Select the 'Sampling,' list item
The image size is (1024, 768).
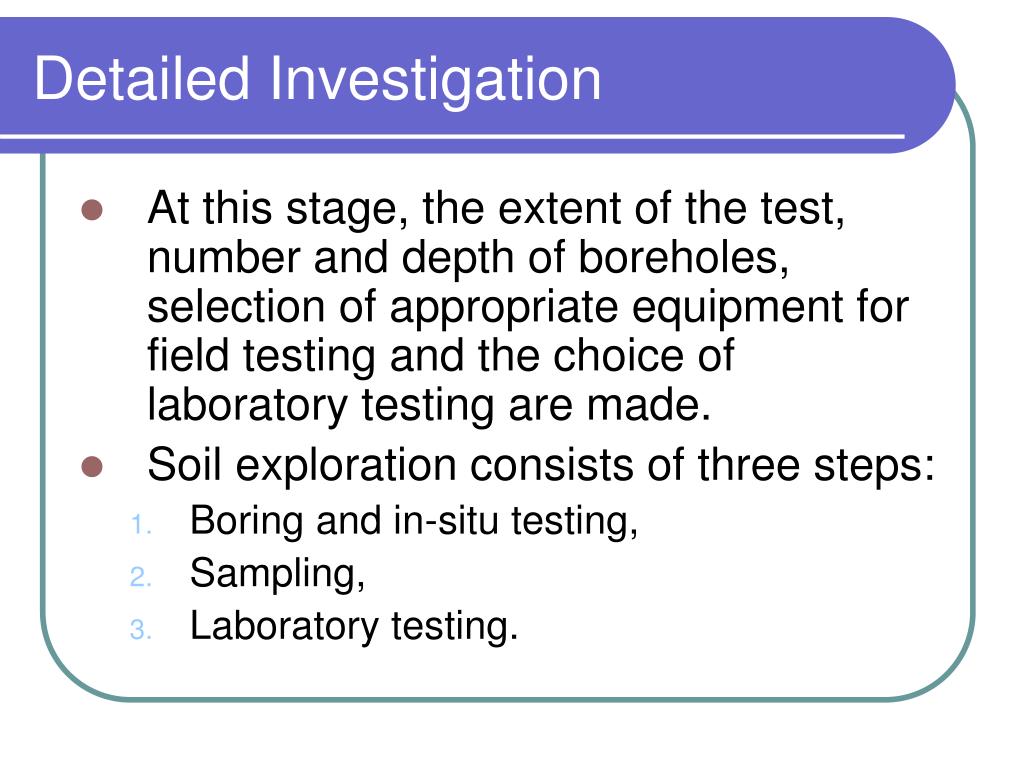tap(278, 575)
